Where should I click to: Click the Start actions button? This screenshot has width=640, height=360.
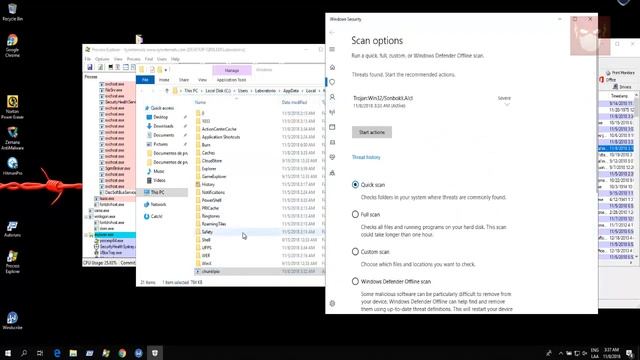click(x=371, y=132)
